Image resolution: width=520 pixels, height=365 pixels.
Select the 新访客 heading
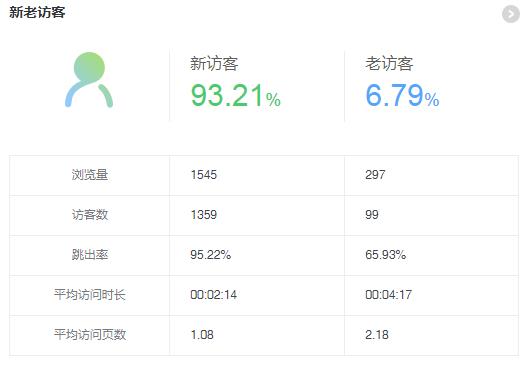[x=214, y=63]
